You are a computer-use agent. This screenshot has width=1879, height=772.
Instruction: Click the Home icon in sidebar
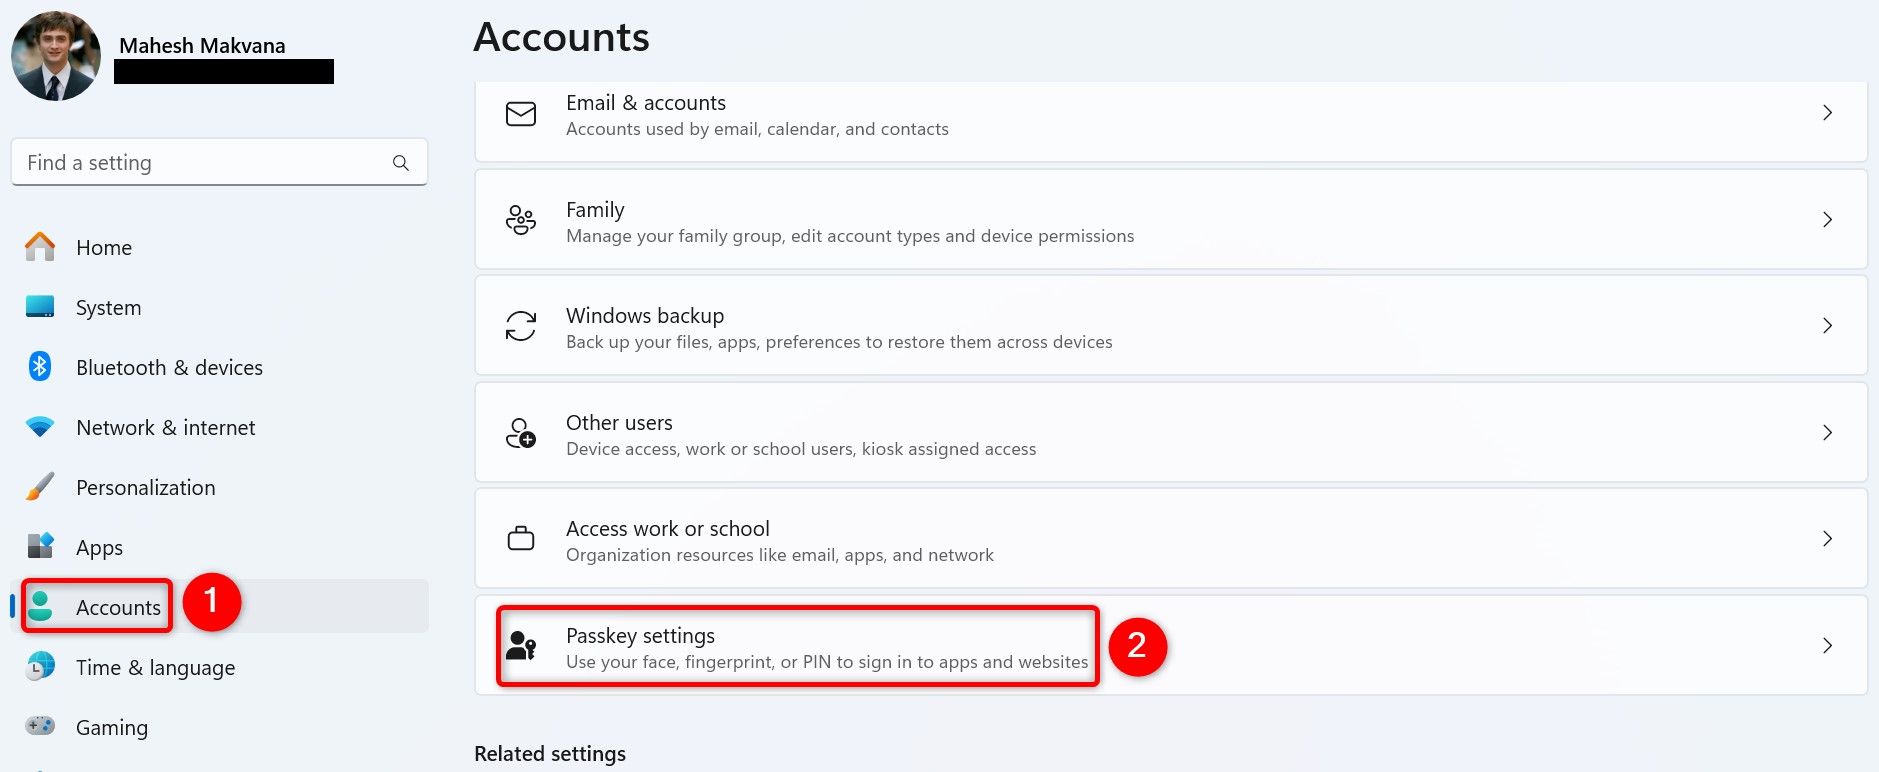40,247
